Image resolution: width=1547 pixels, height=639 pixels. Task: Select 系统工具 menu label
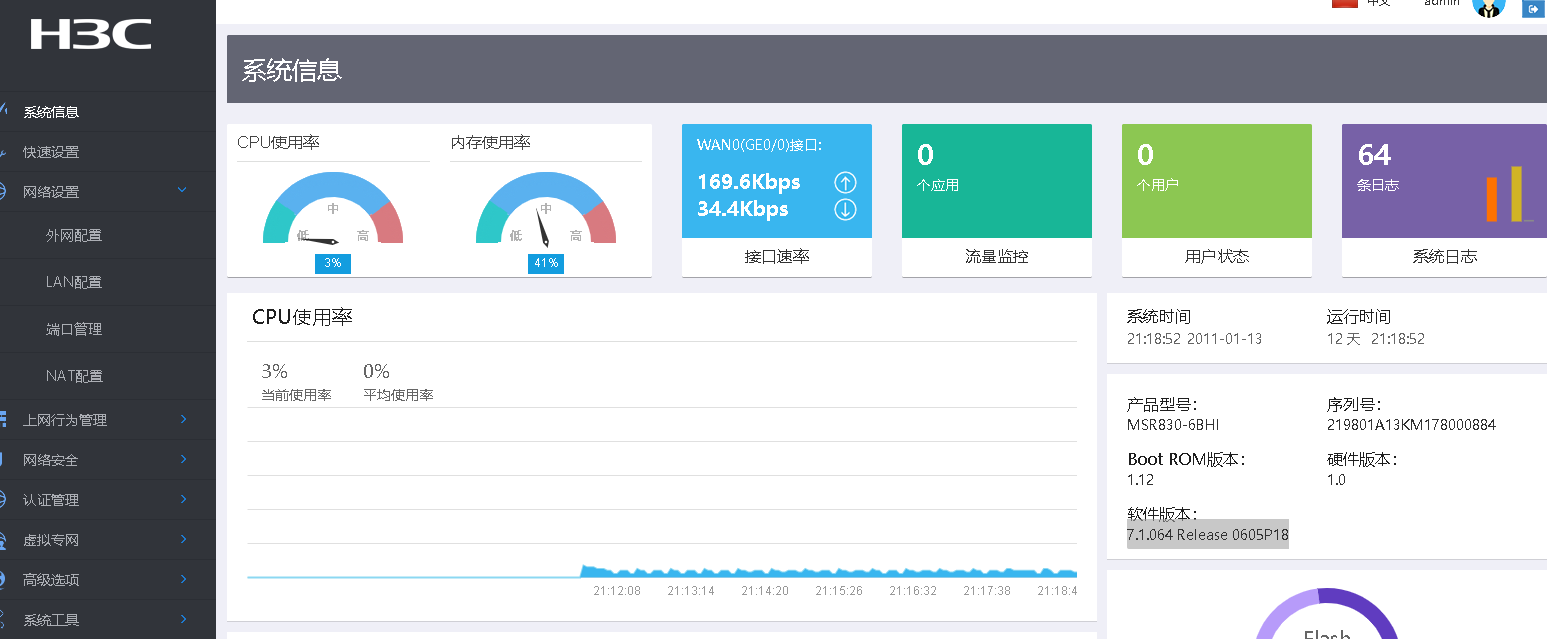[x=51, y=620]
